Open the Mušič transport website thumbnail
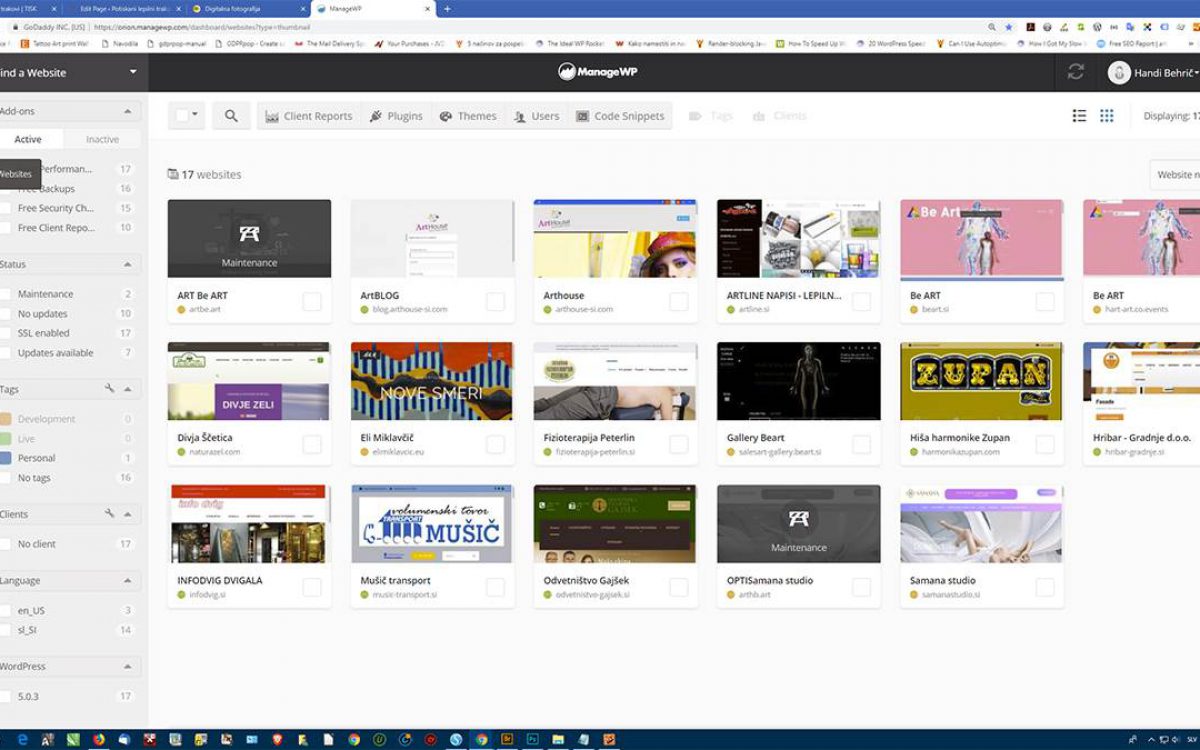This screenshot has height=750, width=1200. [x=432, y=524]
